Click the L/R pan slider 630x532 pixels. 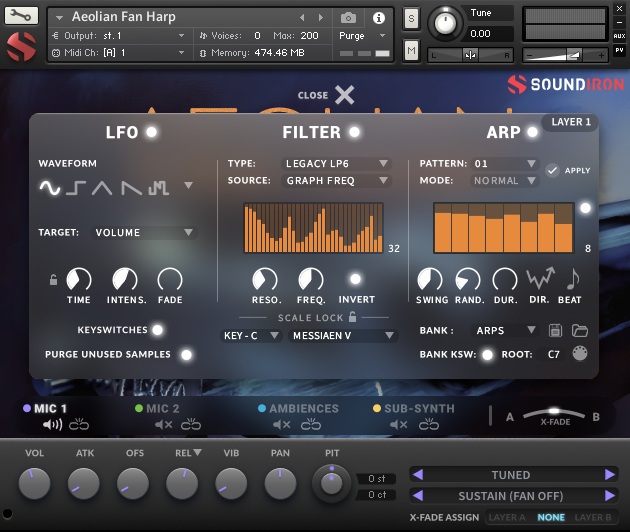point(470,55)
